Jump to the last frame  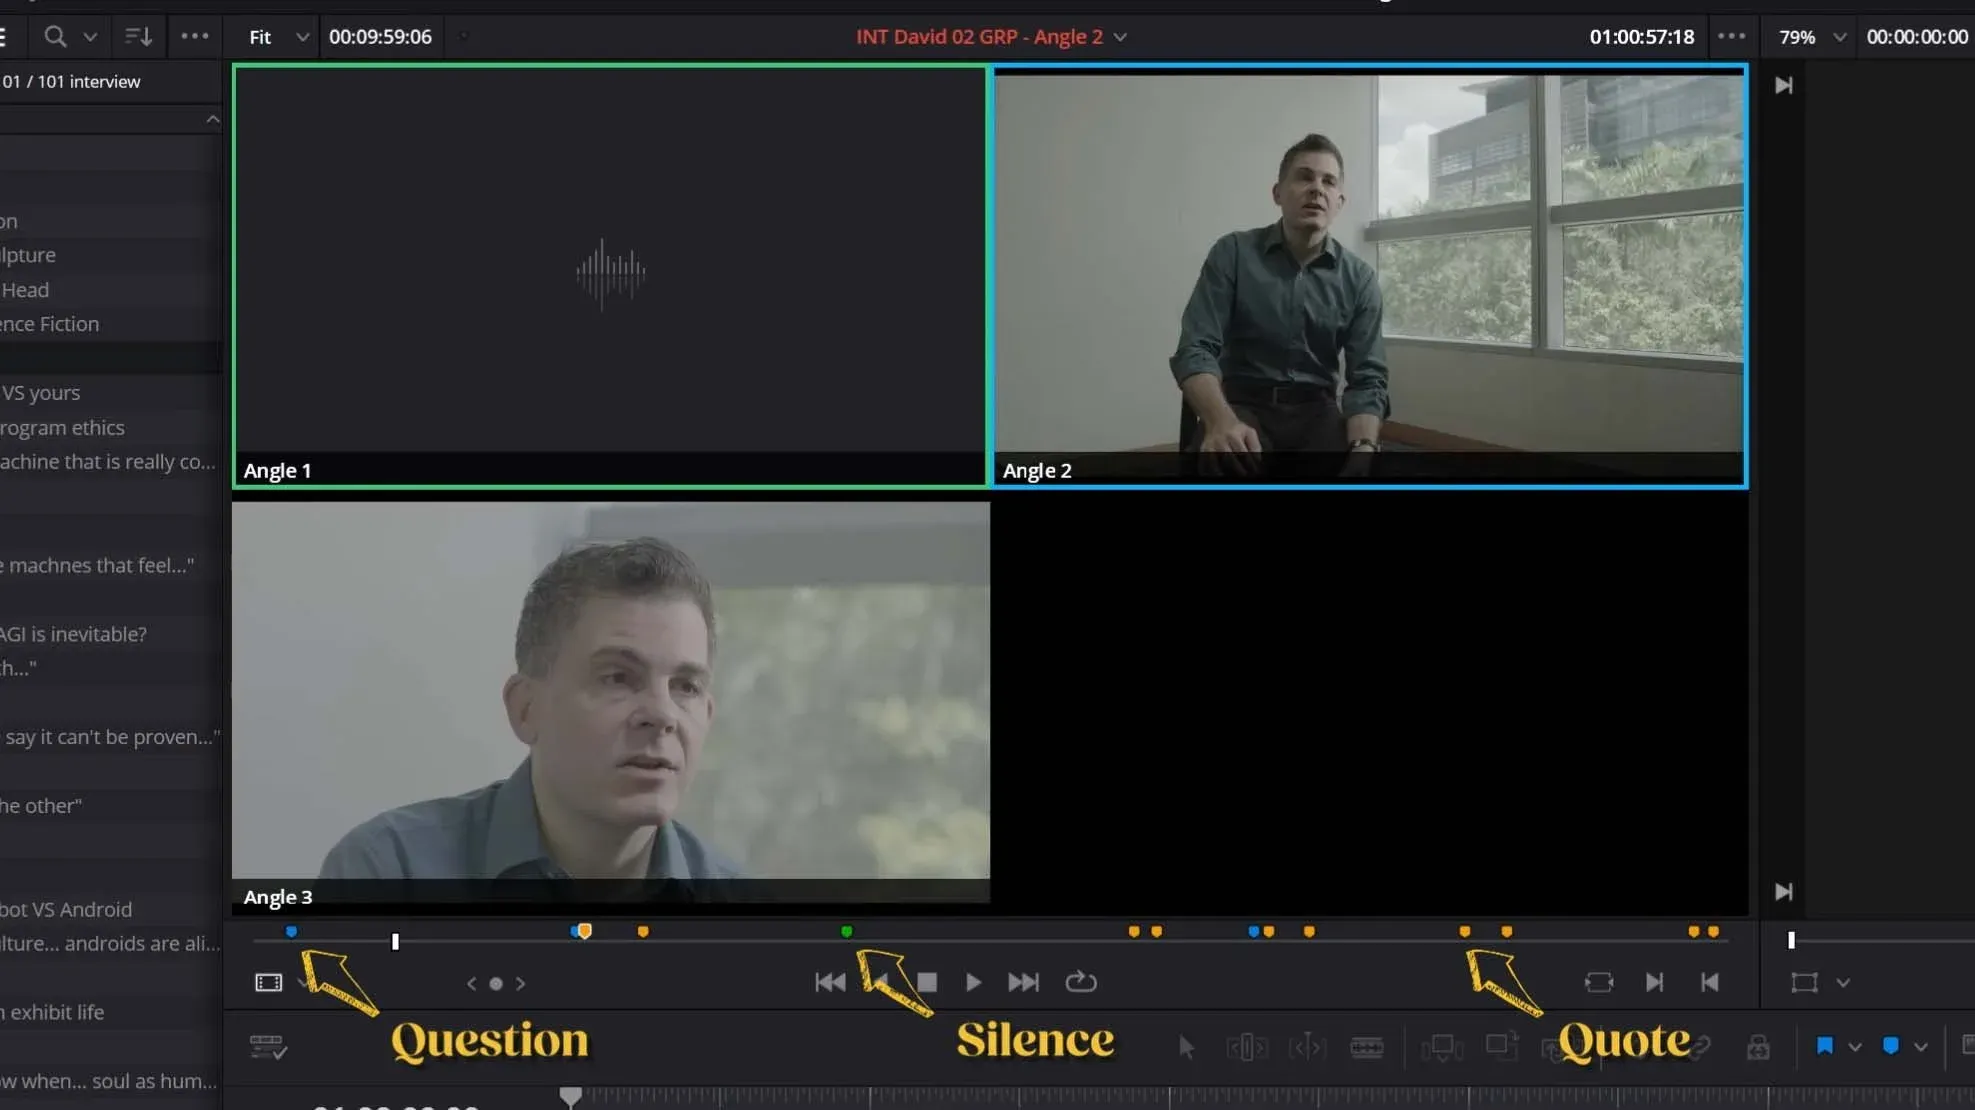1023,982
